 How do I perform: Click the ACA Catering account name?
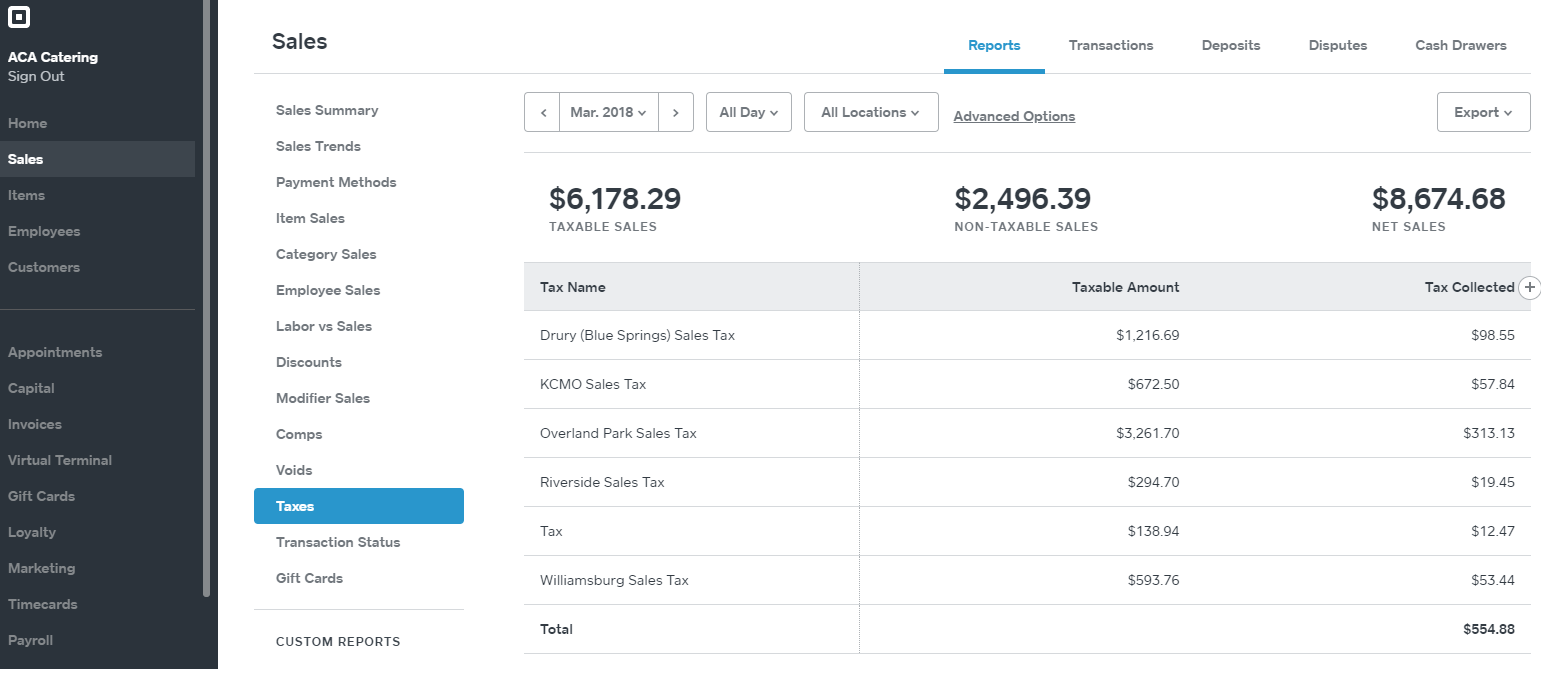pos(53,57)
